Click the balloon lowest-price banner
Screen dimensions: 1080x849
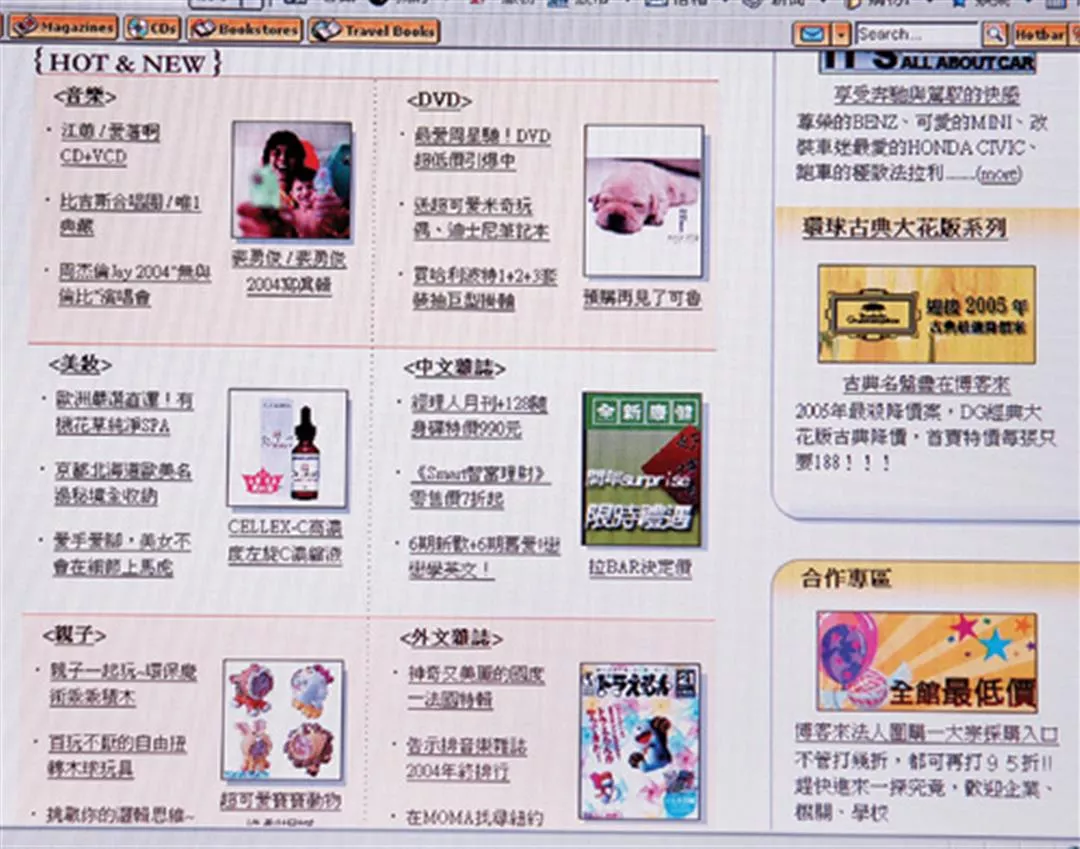point(926,662)
